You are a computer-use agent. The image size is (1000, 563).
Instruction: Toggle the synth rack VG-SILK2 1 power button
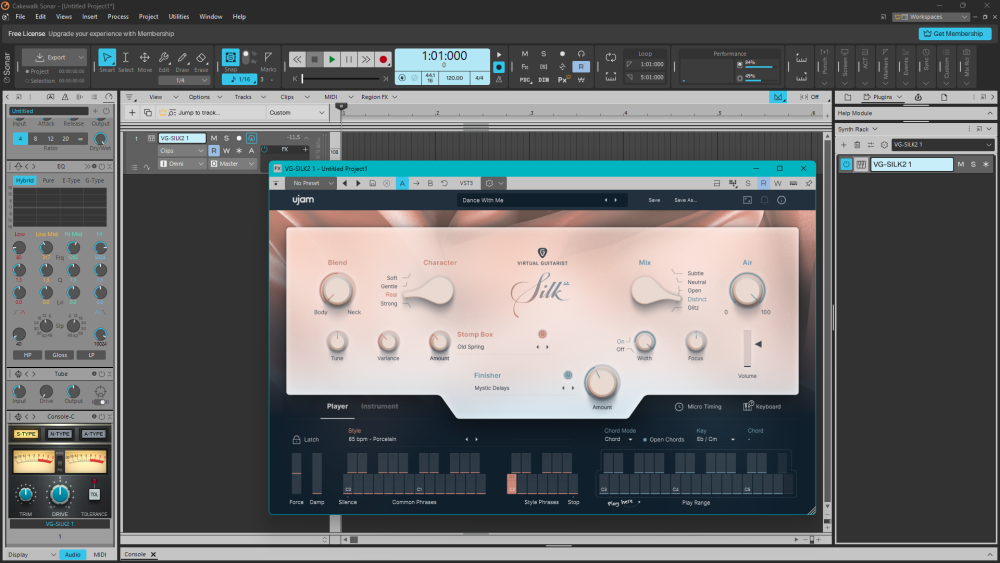pyautogui.click(x=846, y=165)
